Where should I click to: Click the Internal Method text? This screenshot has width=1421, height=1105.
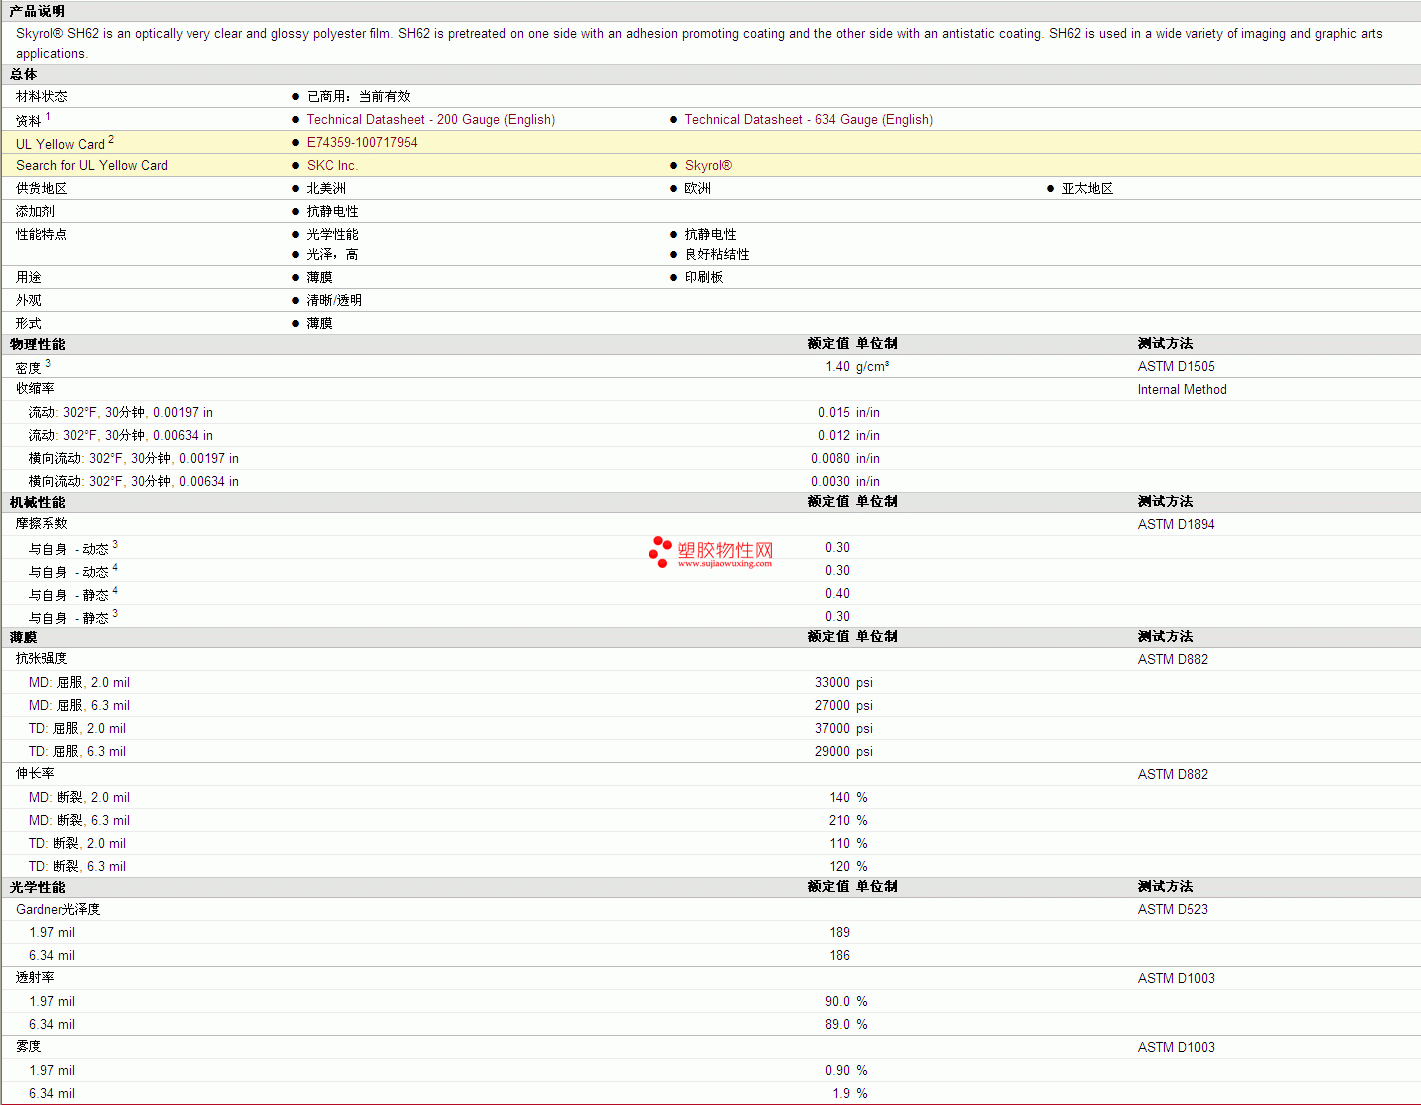tap(1182, 389)
